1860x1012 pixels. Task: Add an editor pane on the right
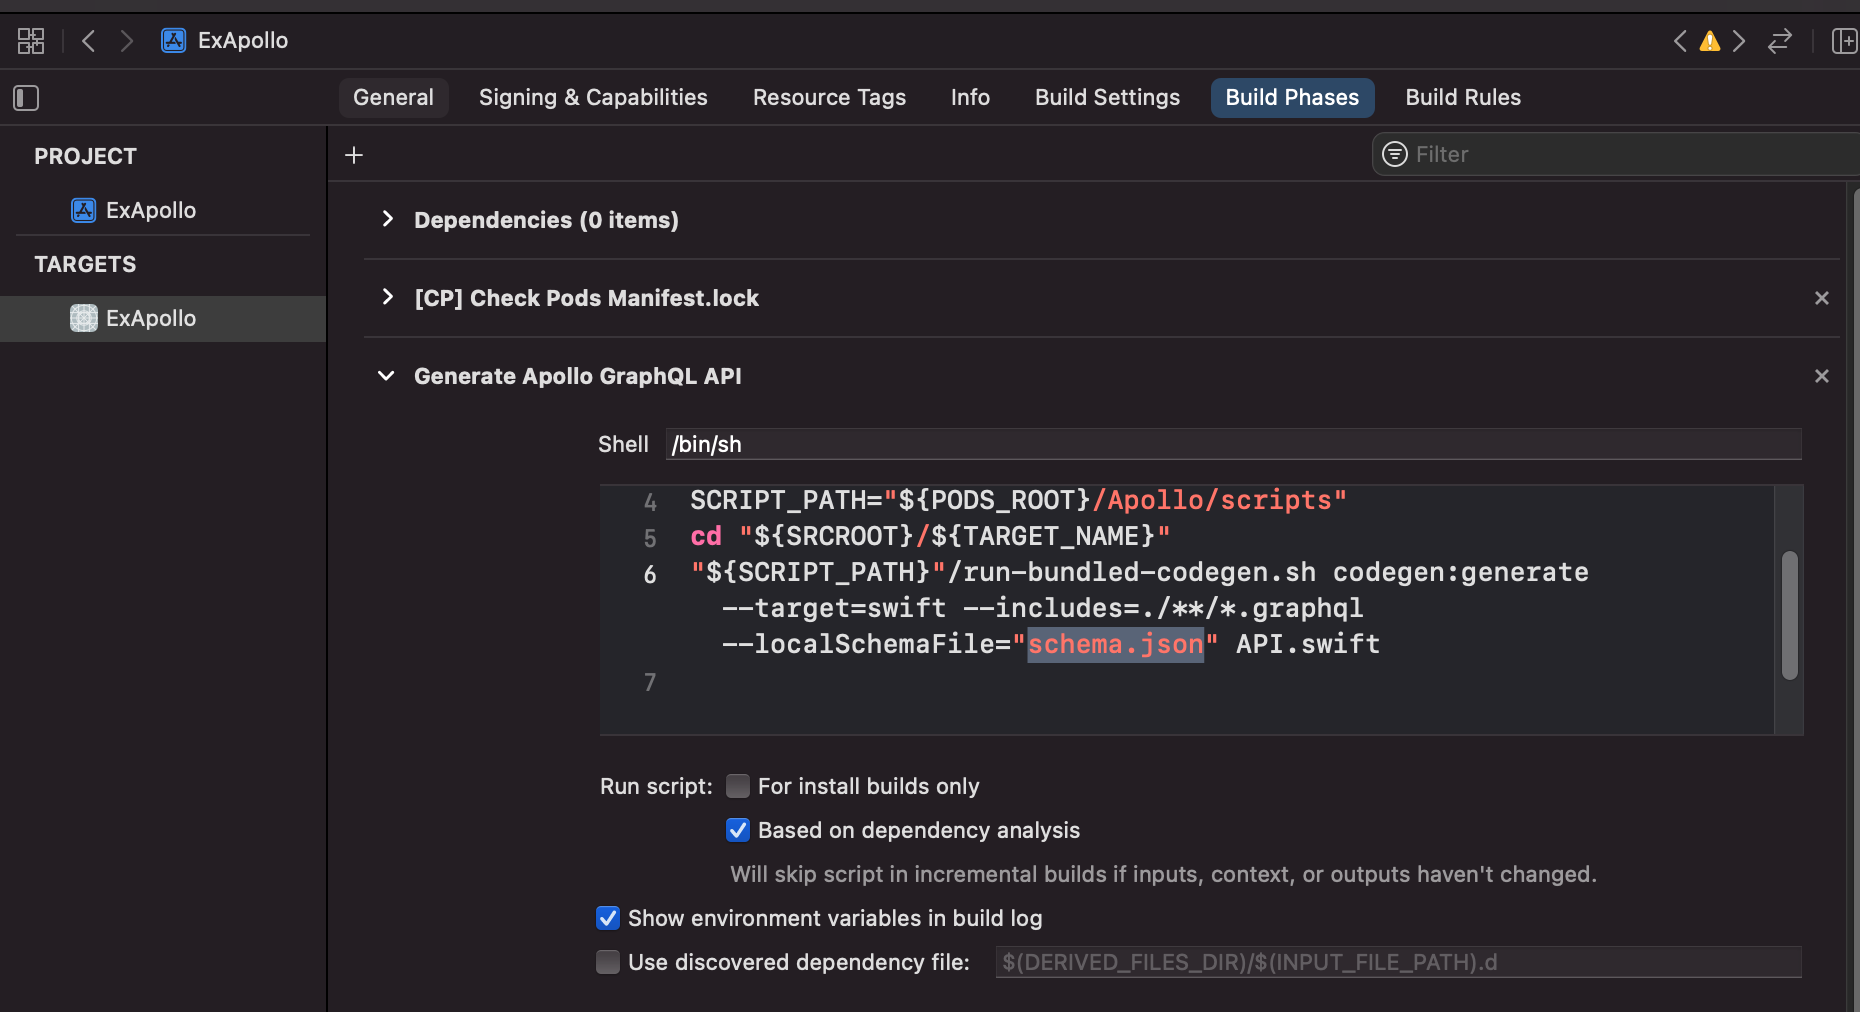tap(1844, 41)
